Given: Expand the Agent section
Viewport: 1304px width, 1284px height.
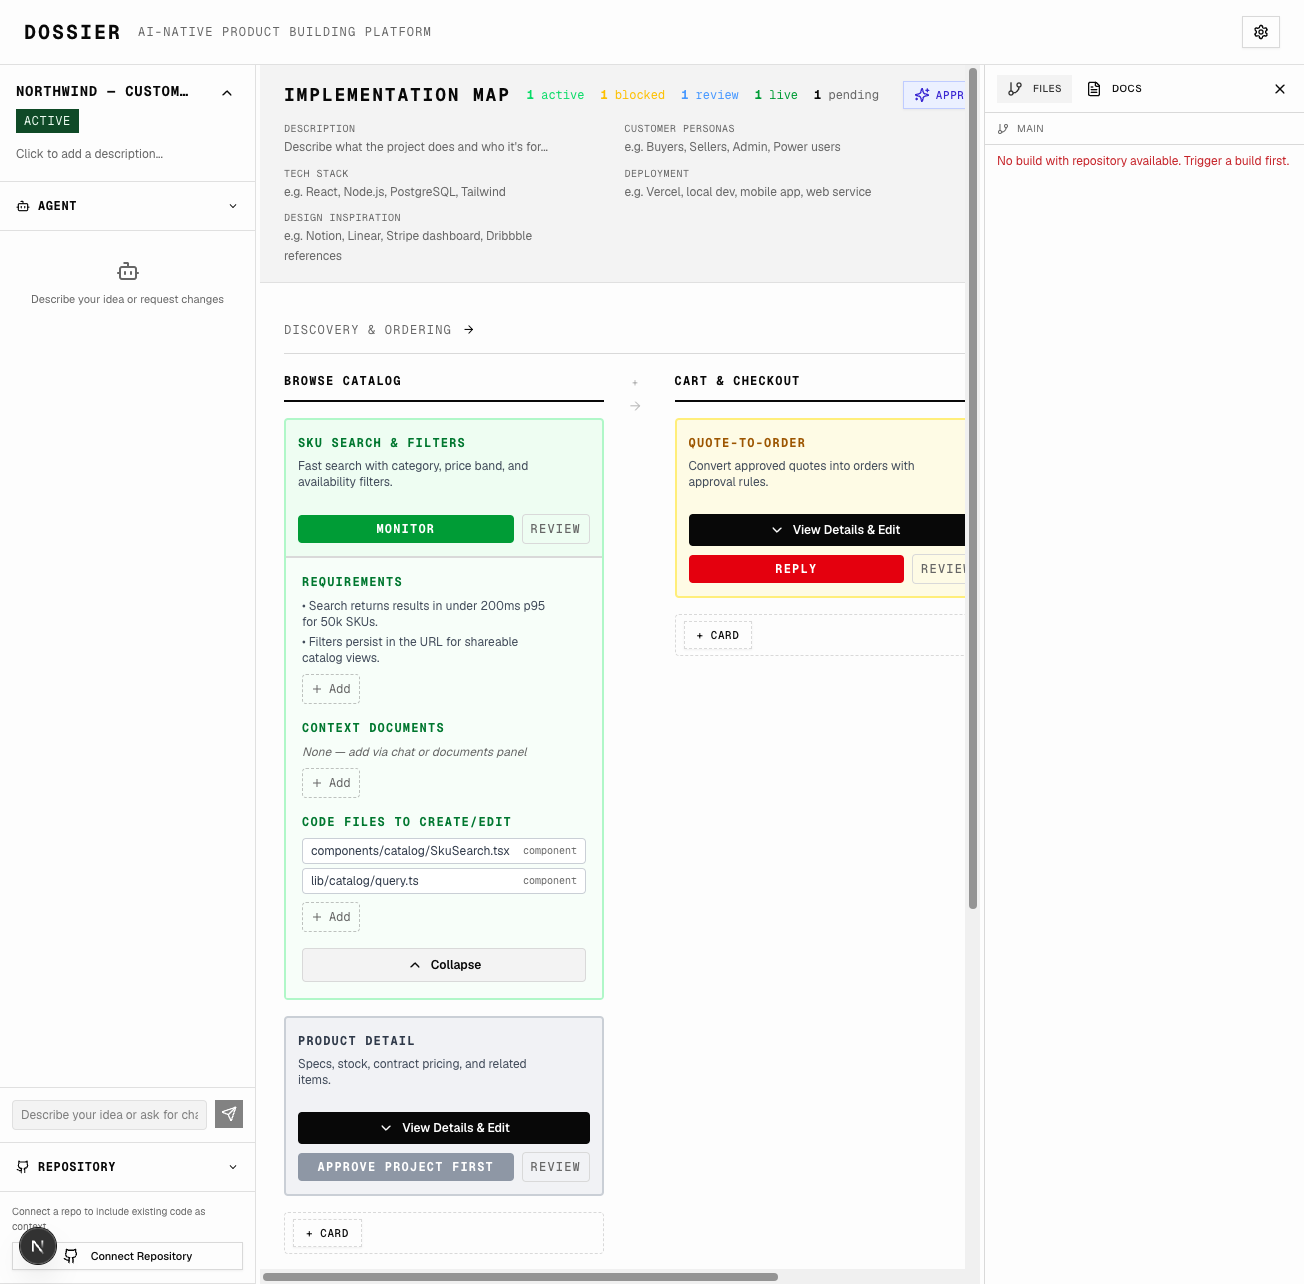Looking at the screenshot, I should pyautogui.click(x=127, y=206).
